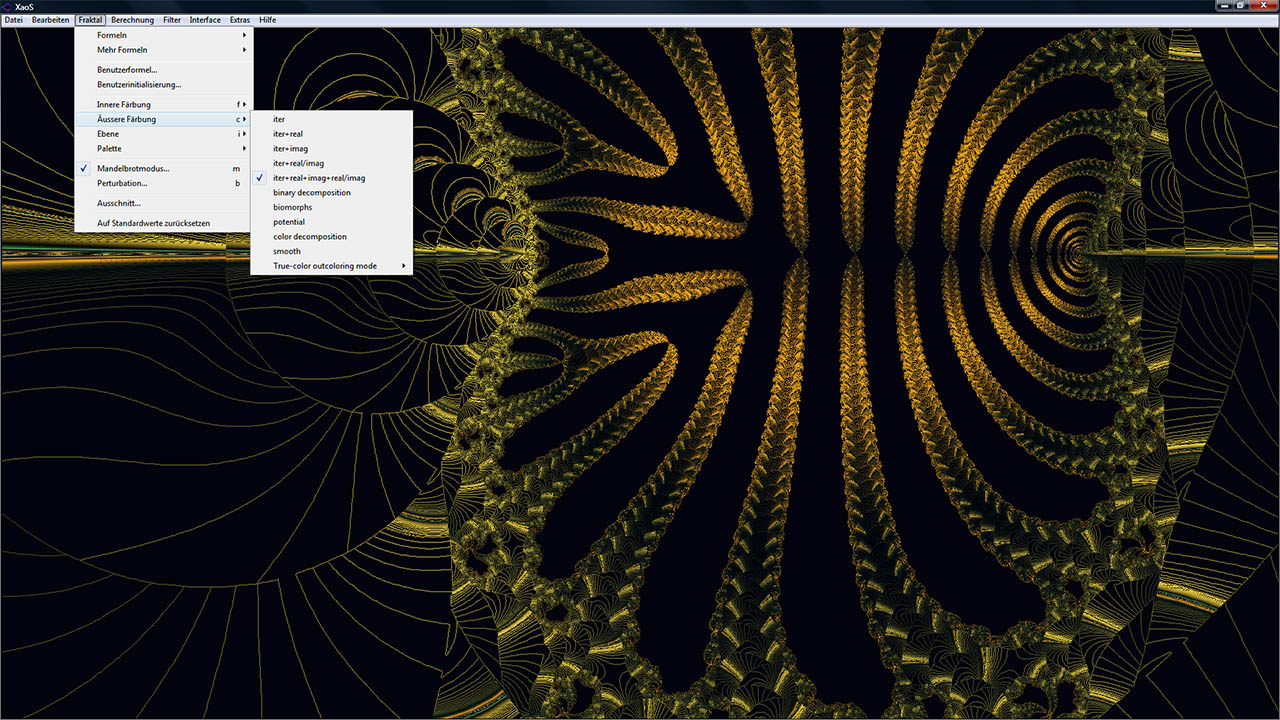Open Benutzerinitialisierung... dialog
1280x720 pixels.
pyautogui.click(x=164, y=85)
